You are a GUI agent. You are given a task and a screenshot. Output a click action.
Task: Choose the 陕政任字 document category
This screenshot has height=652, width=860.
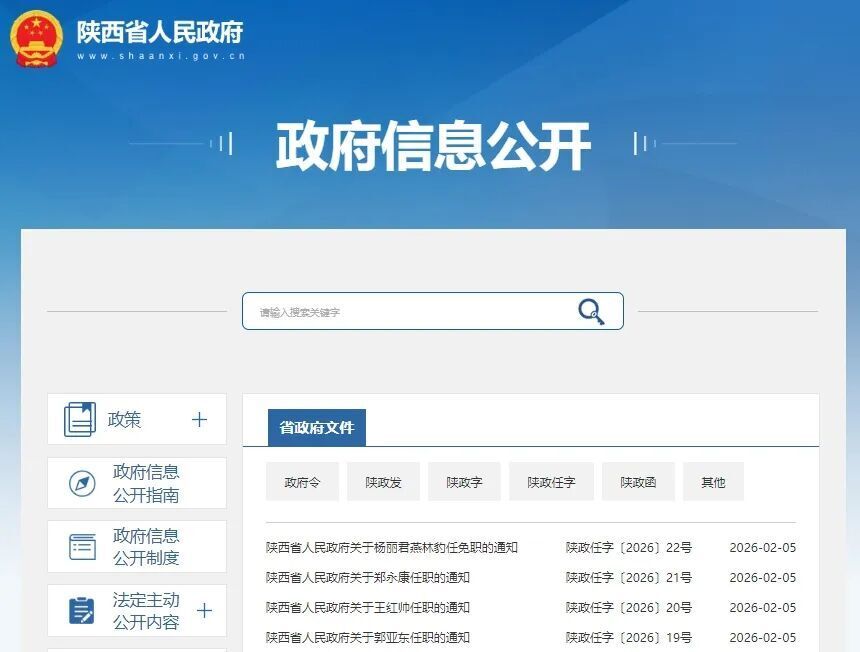[550, 482]
